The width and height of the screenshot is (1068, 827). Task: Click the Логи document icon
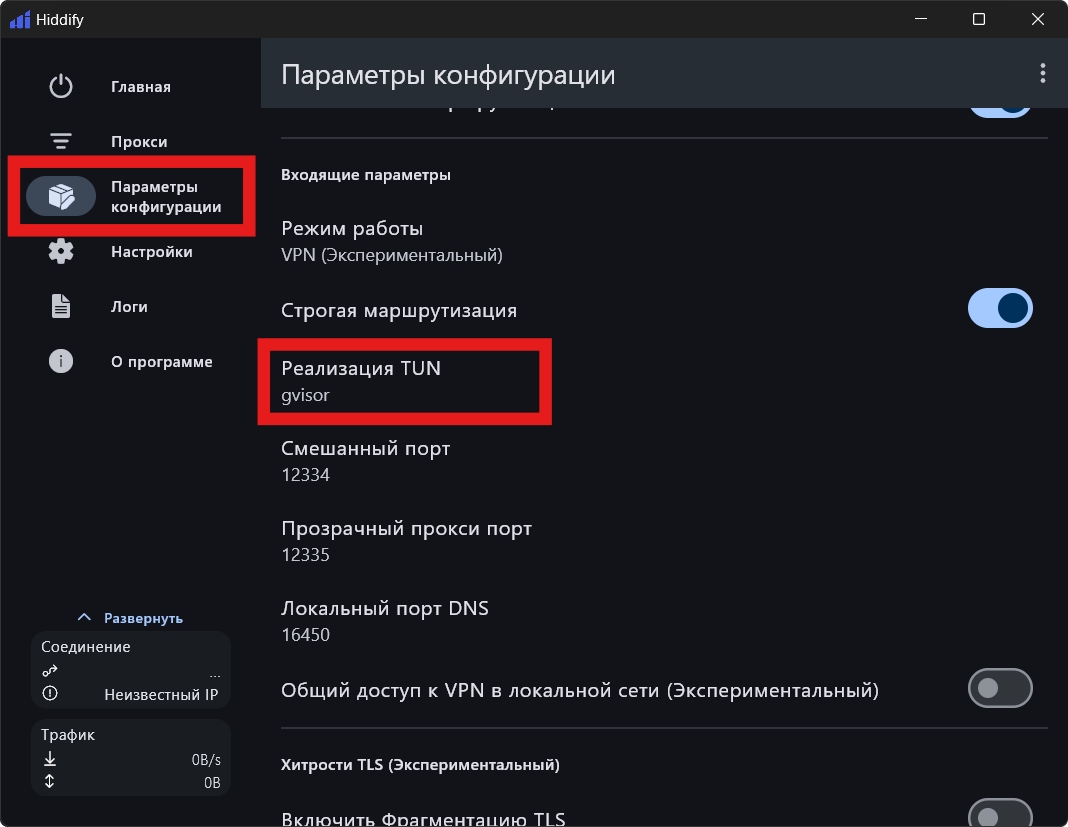(x=61, y=307)
